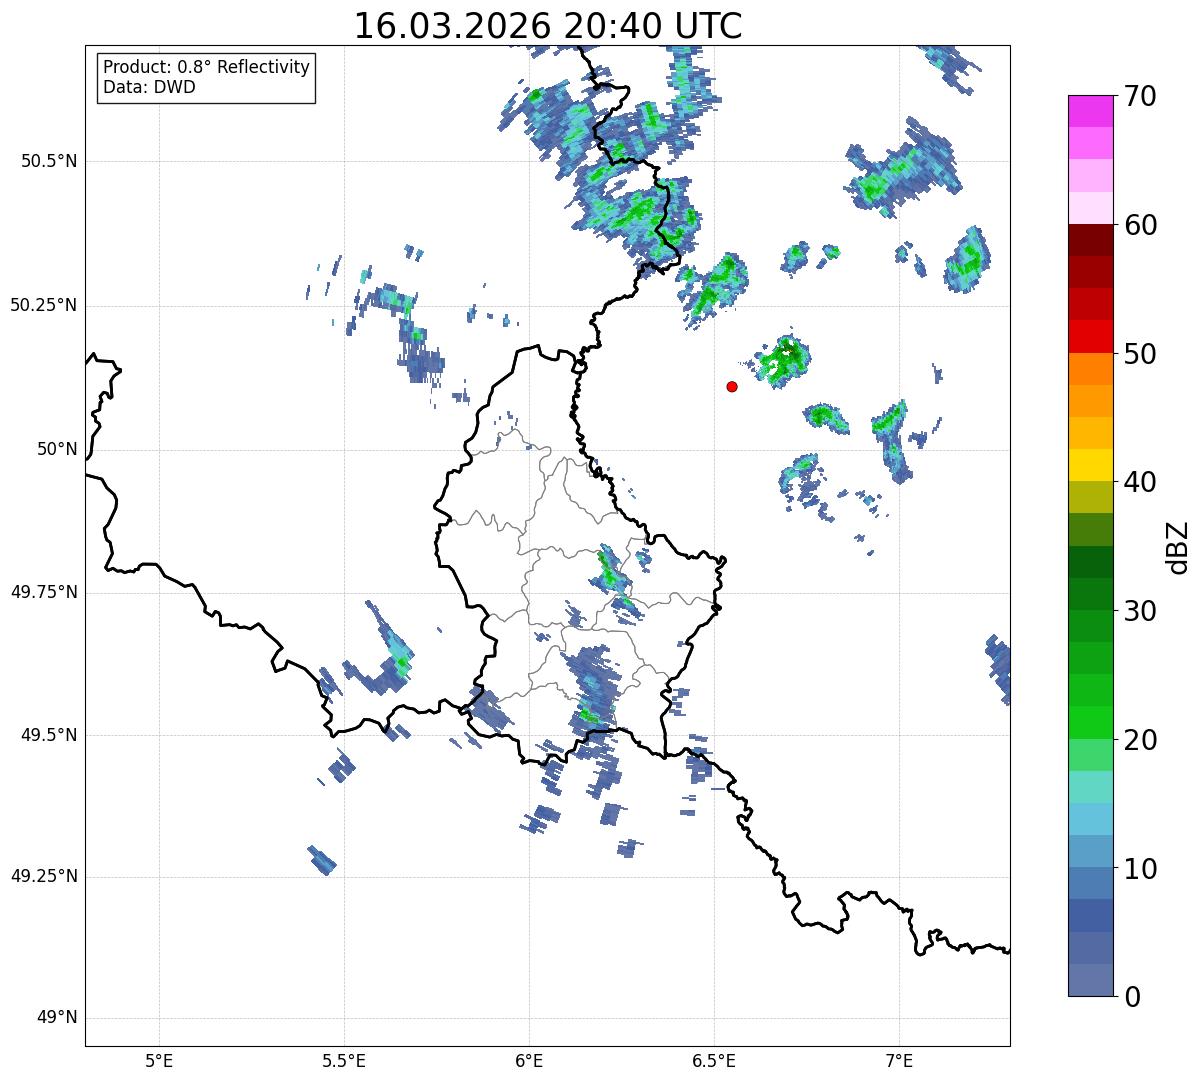The width and height of the screenshot is (1202, 1081).
Task: Click the colorbar tick value 30
Action: (x=1140, y=611)
